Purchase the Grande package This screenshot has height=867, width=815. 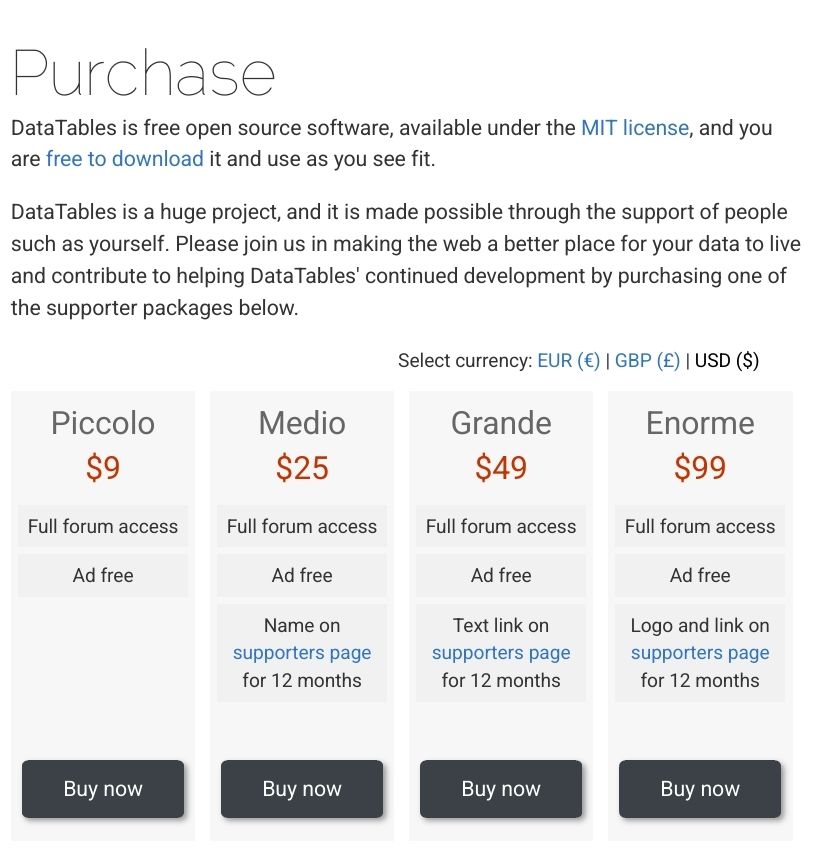[501, 789]
